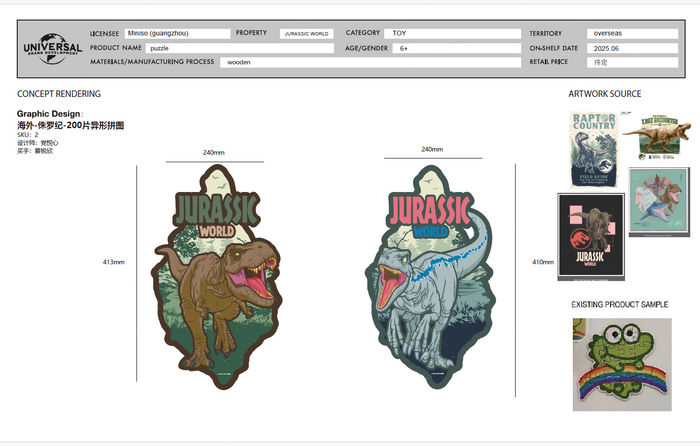The width and height of the screenshot is (700, 446).
Task: Select the teal framed dinosaur artwork thumbnail
Action: pos(659,202)
